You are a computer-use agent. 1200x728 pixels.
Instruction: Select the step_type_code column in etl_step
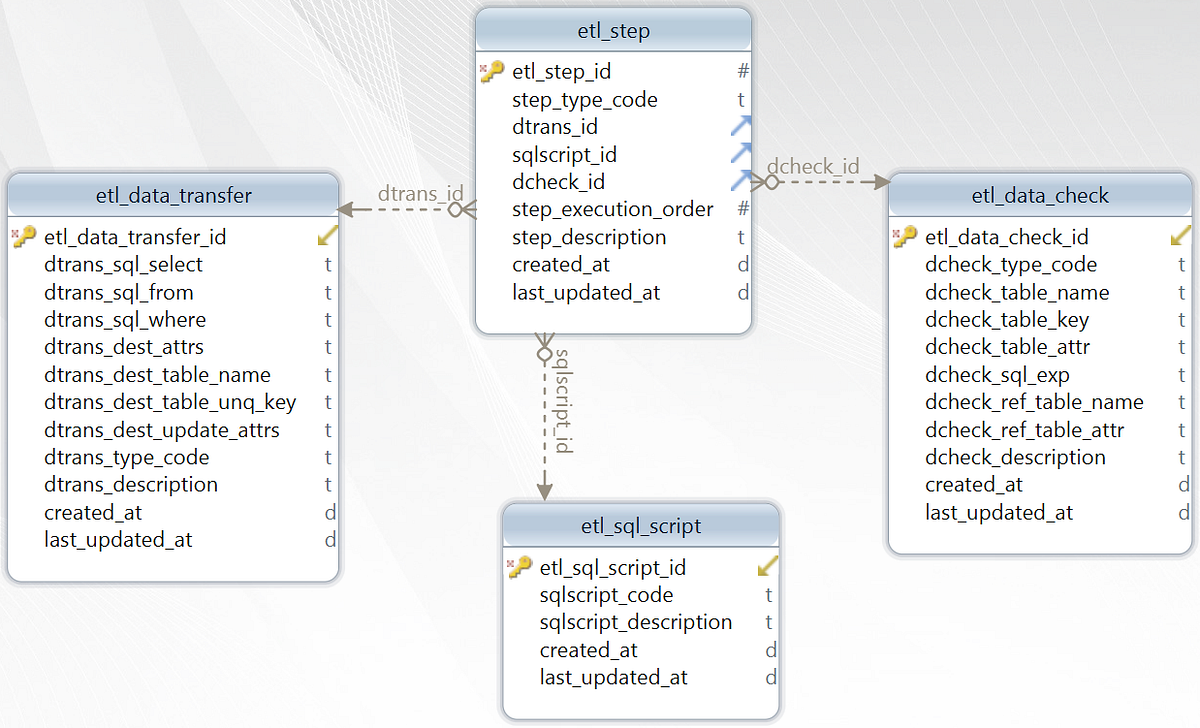(584, 99)
